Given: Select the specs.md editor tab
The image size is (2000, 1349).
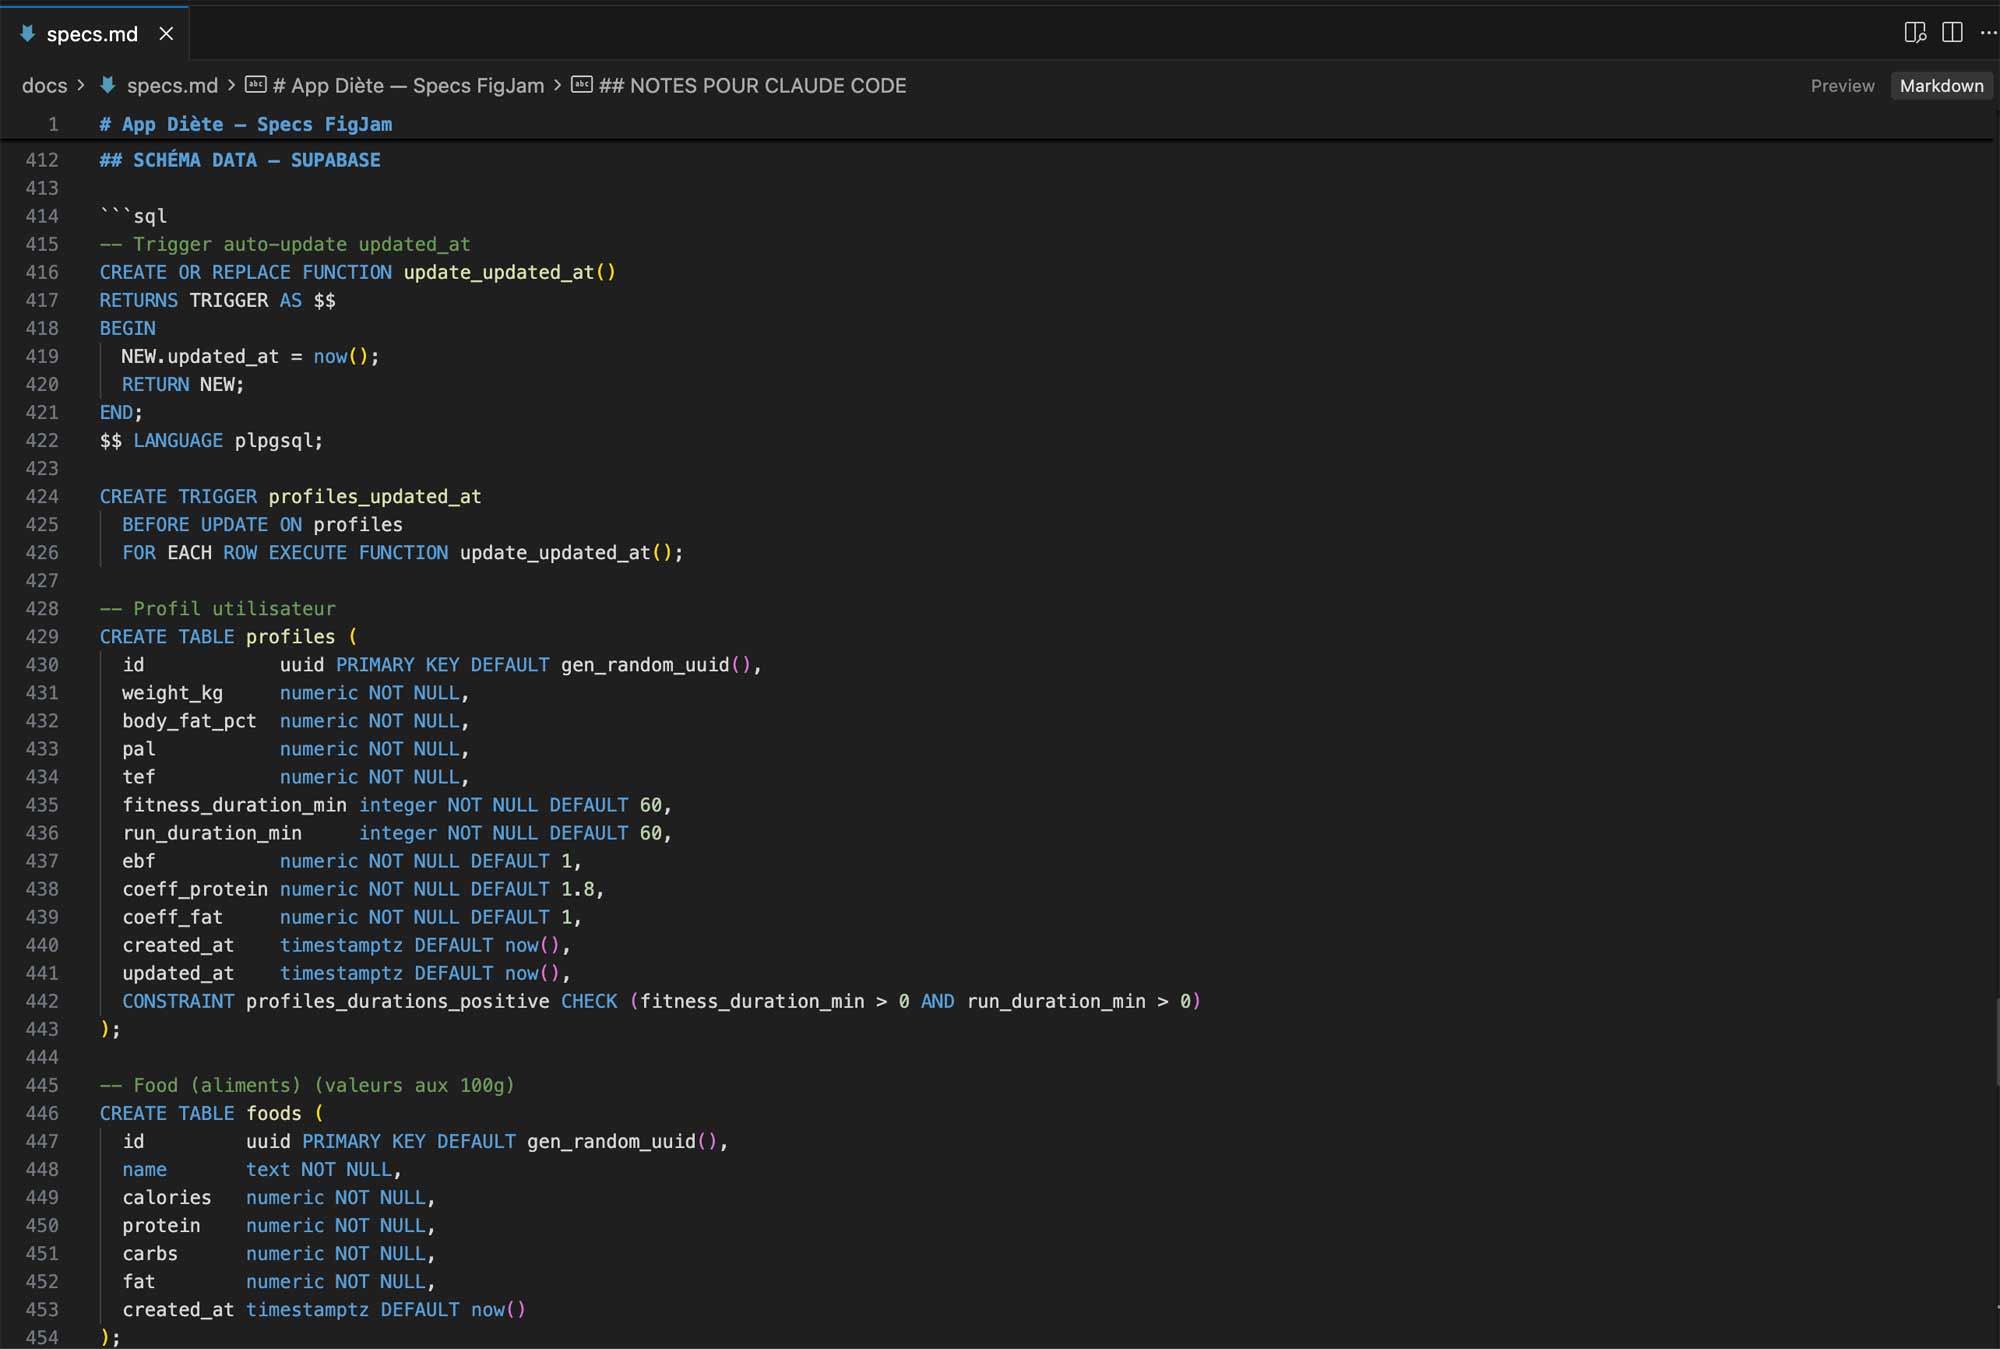Looking at the screenshot, I should point(94,34).
